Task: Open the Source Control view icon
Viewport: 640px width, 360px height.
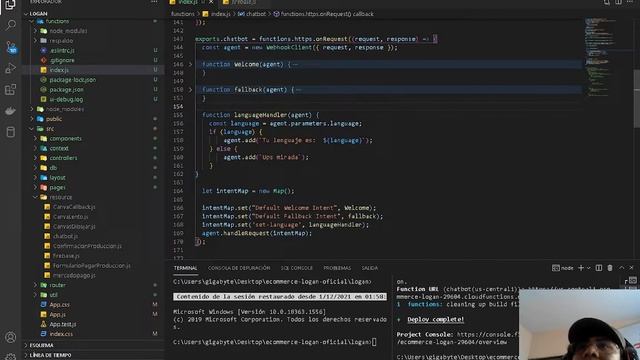Action: point(11,47)
